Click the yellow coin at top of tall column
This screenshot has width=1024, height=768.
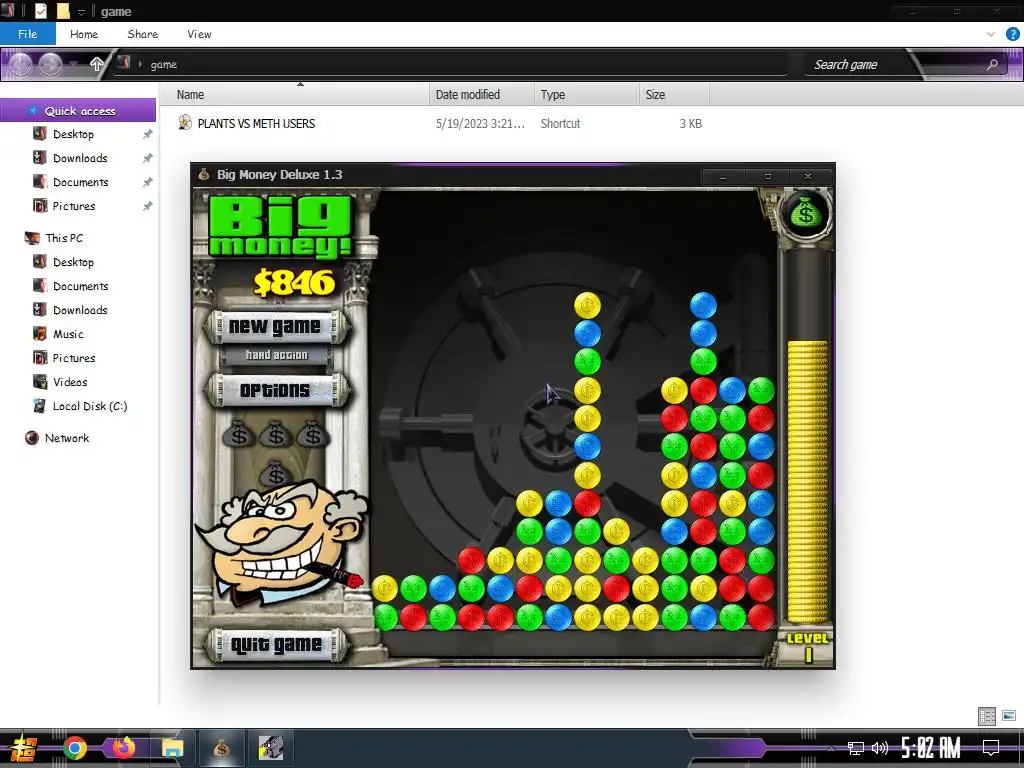587,305
